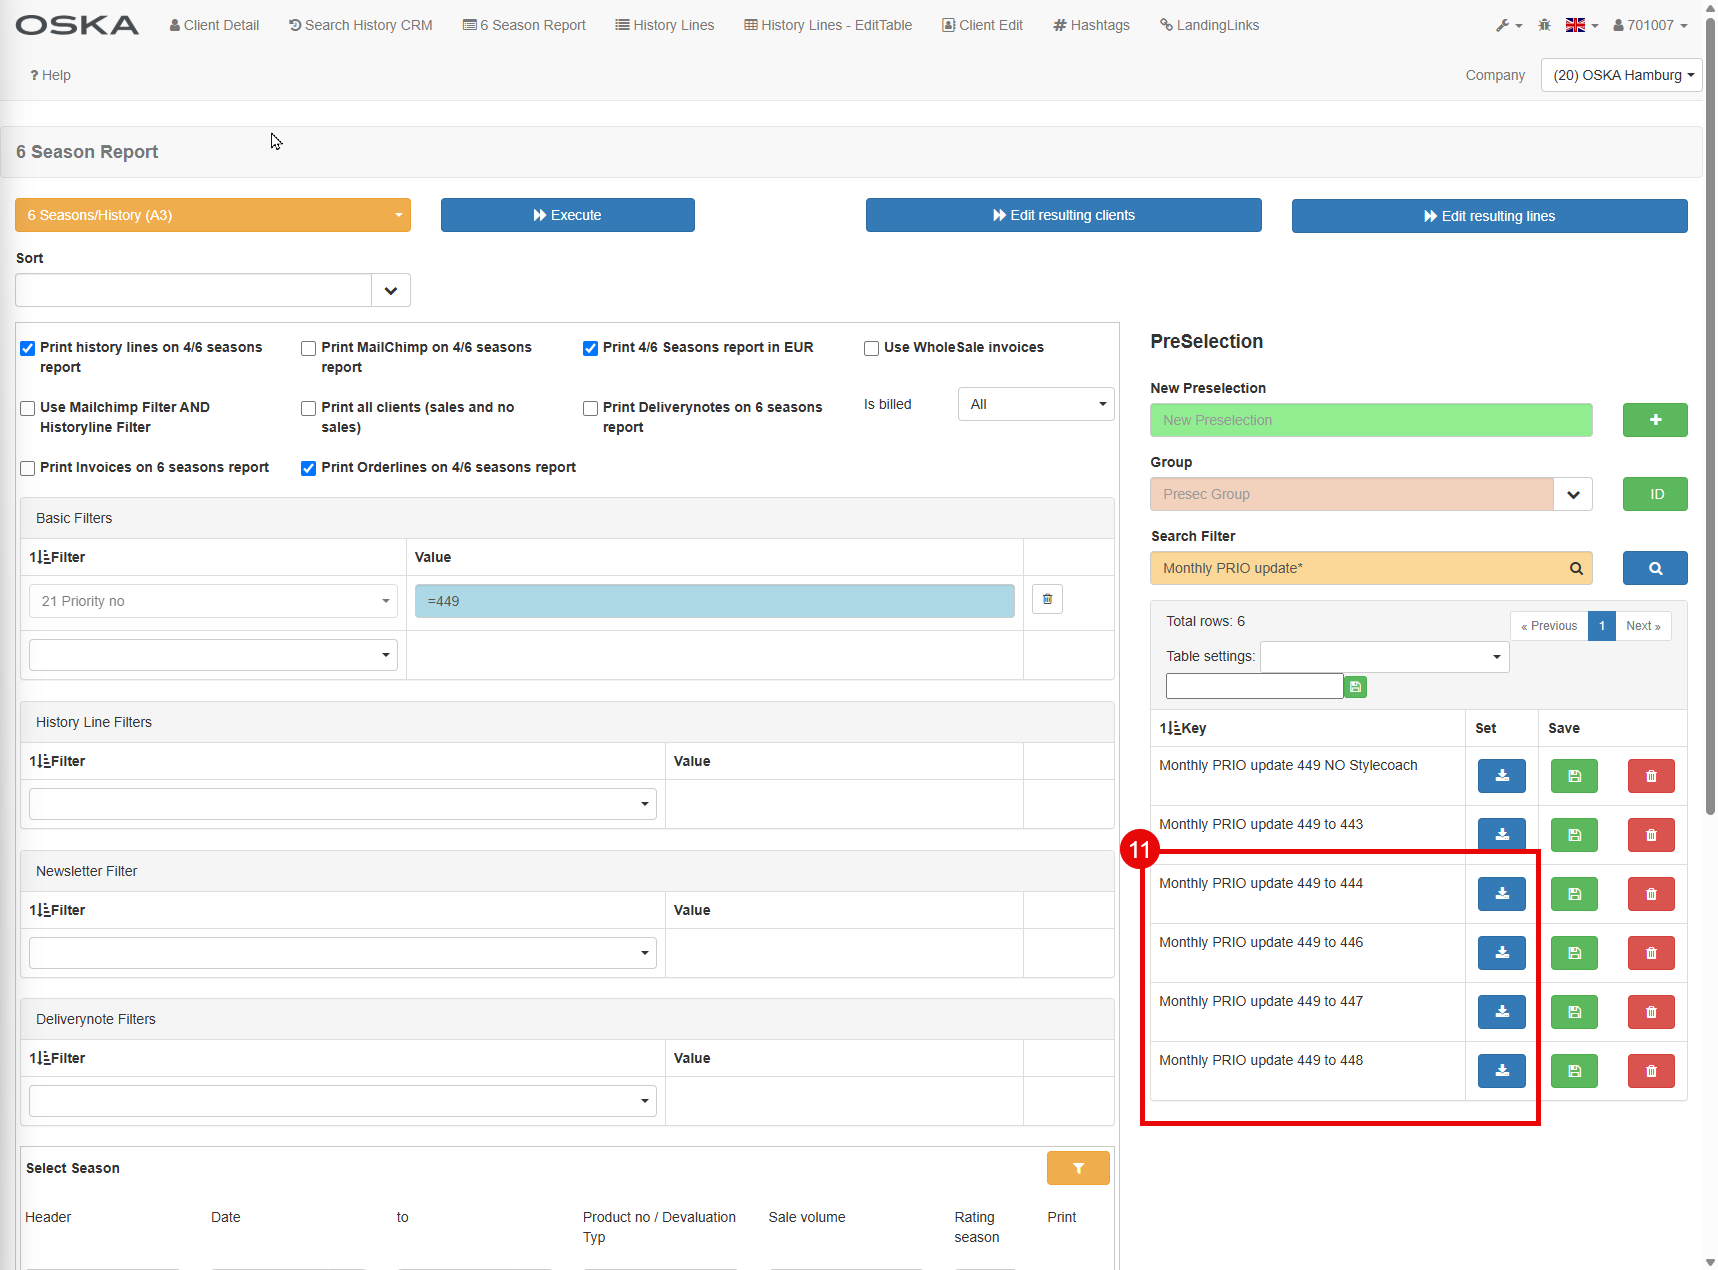The height and width of the screenshot is (1270, 1718).
Task: Click the blue magnifier search button
Action: click(x=1654, y=568)
